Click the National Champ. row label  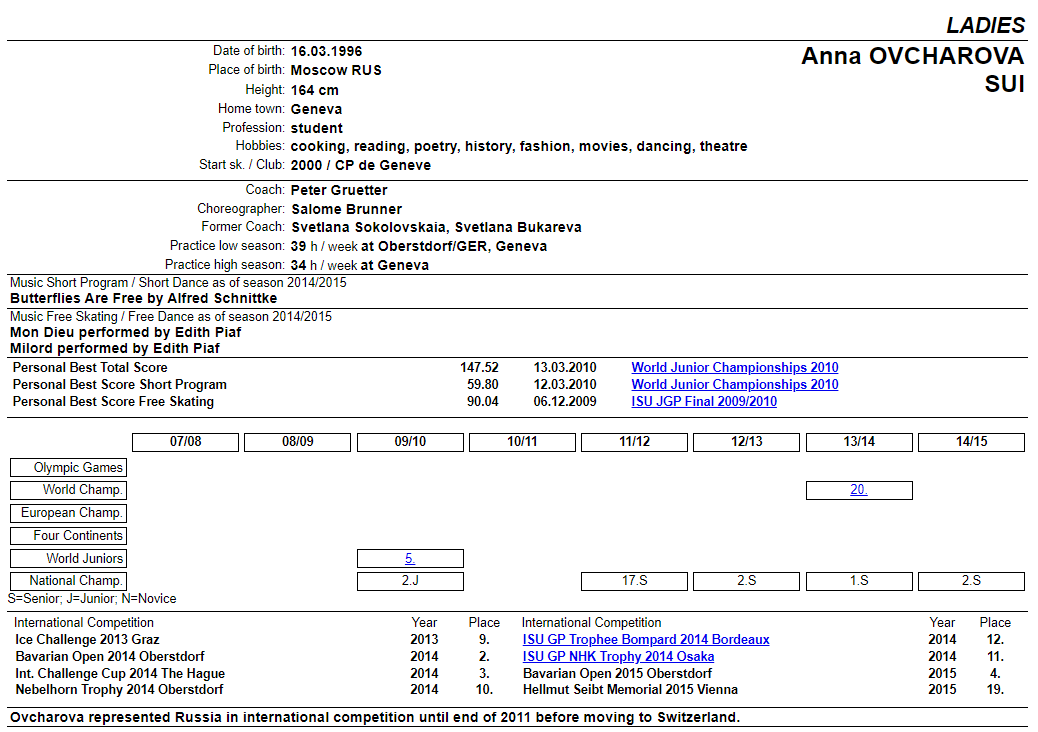68,581
